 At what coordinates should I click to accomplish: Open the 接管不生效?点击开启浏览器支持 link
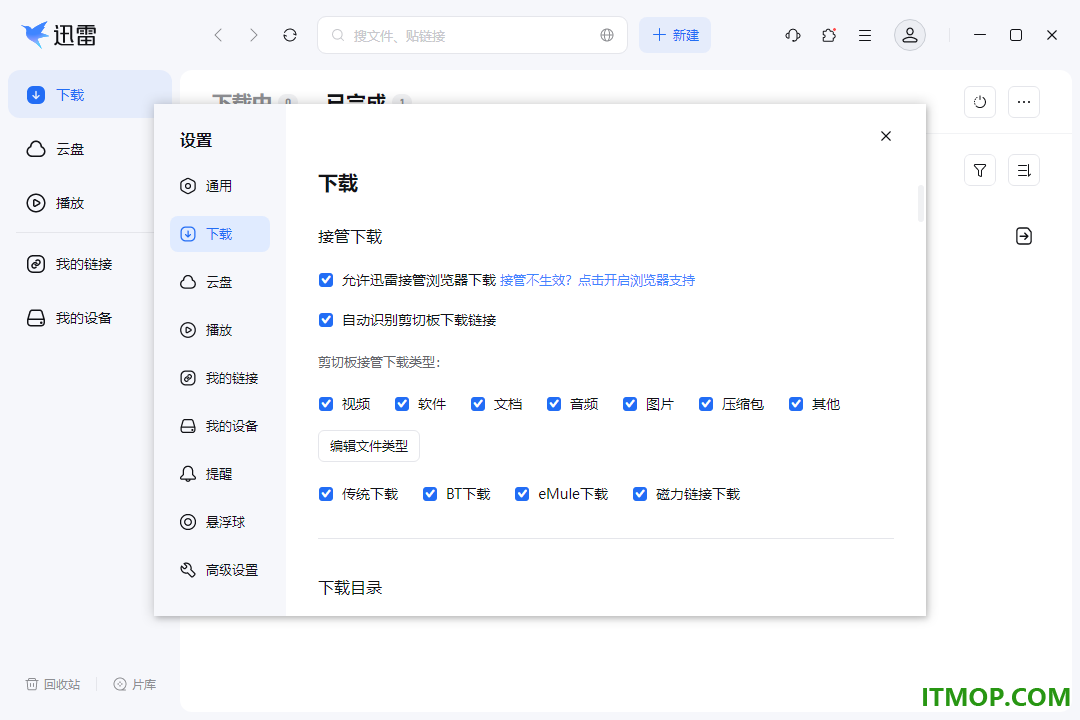click(597, 280)
